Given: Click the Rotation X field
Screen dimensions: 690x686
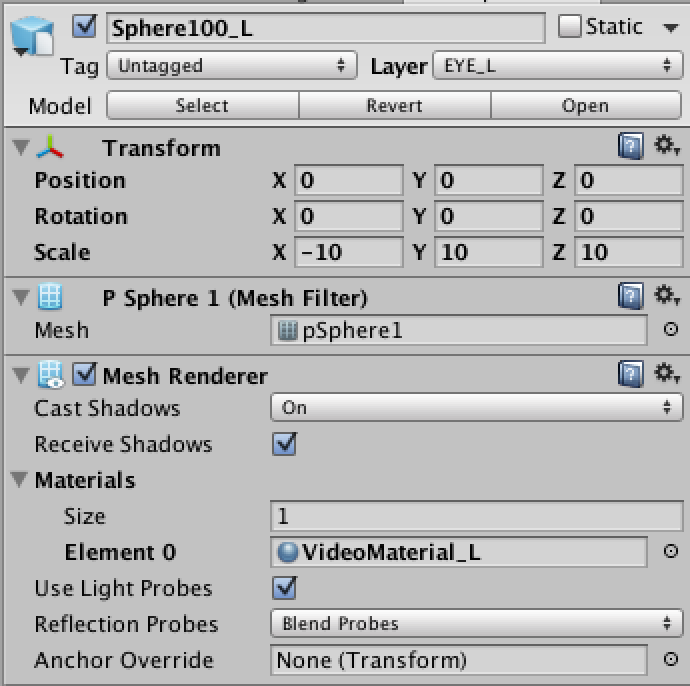Looking at the screenshot, I should point(349,216).
